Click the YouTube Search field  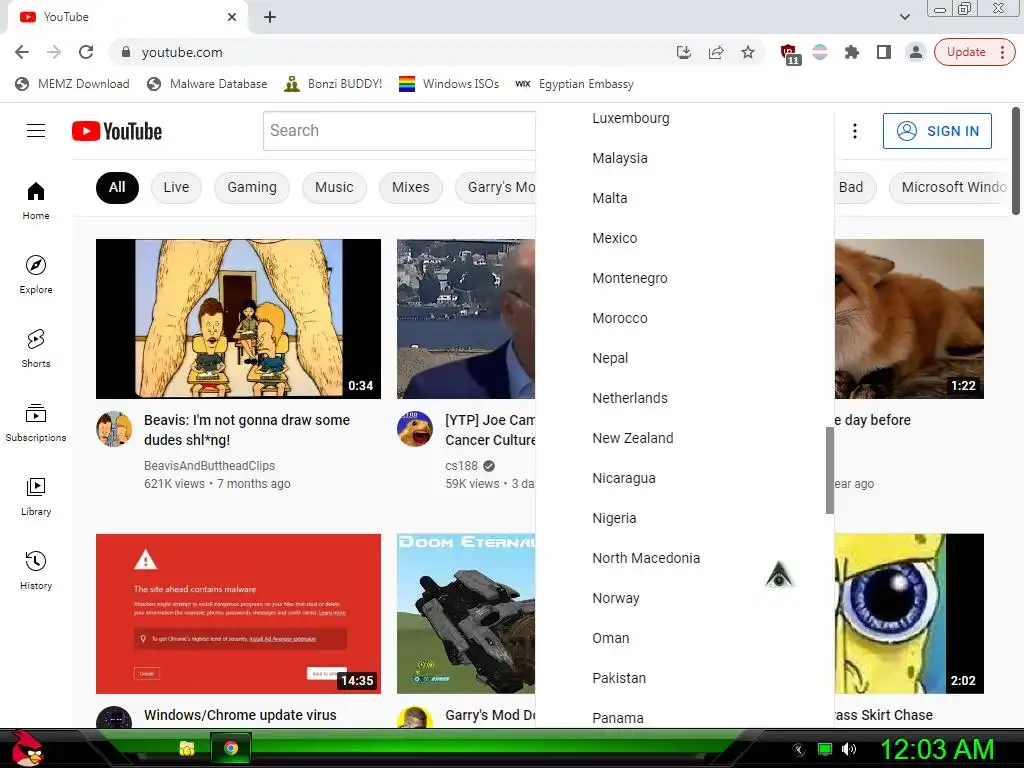click(x=399, y=131)
